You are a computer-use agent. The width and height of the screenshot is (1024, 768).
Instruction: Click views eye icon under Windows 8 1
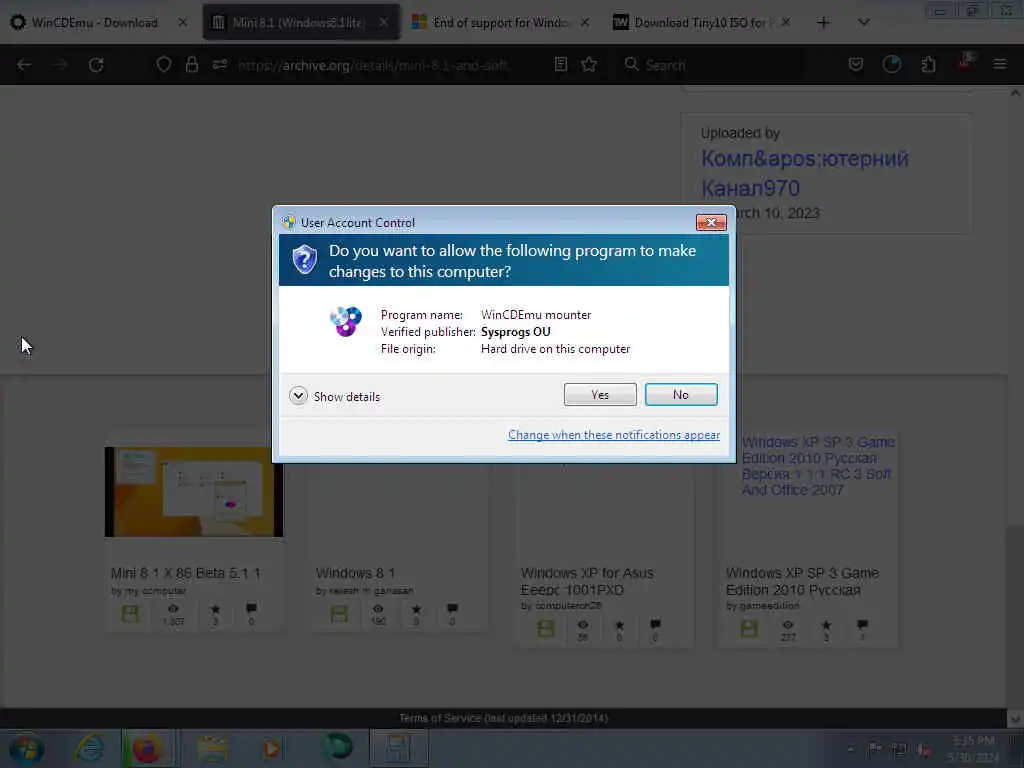(378, 609)
